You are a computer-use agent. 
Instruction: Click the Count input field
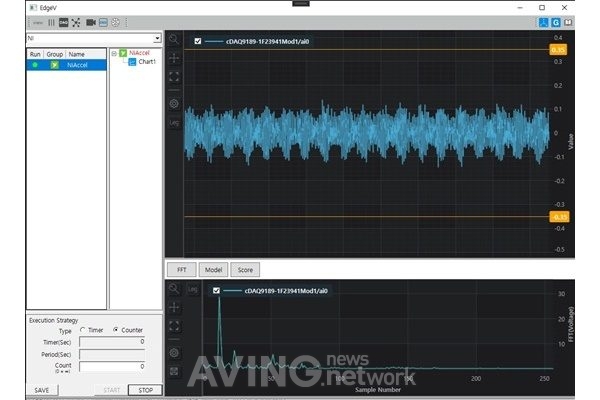point(112,367)
